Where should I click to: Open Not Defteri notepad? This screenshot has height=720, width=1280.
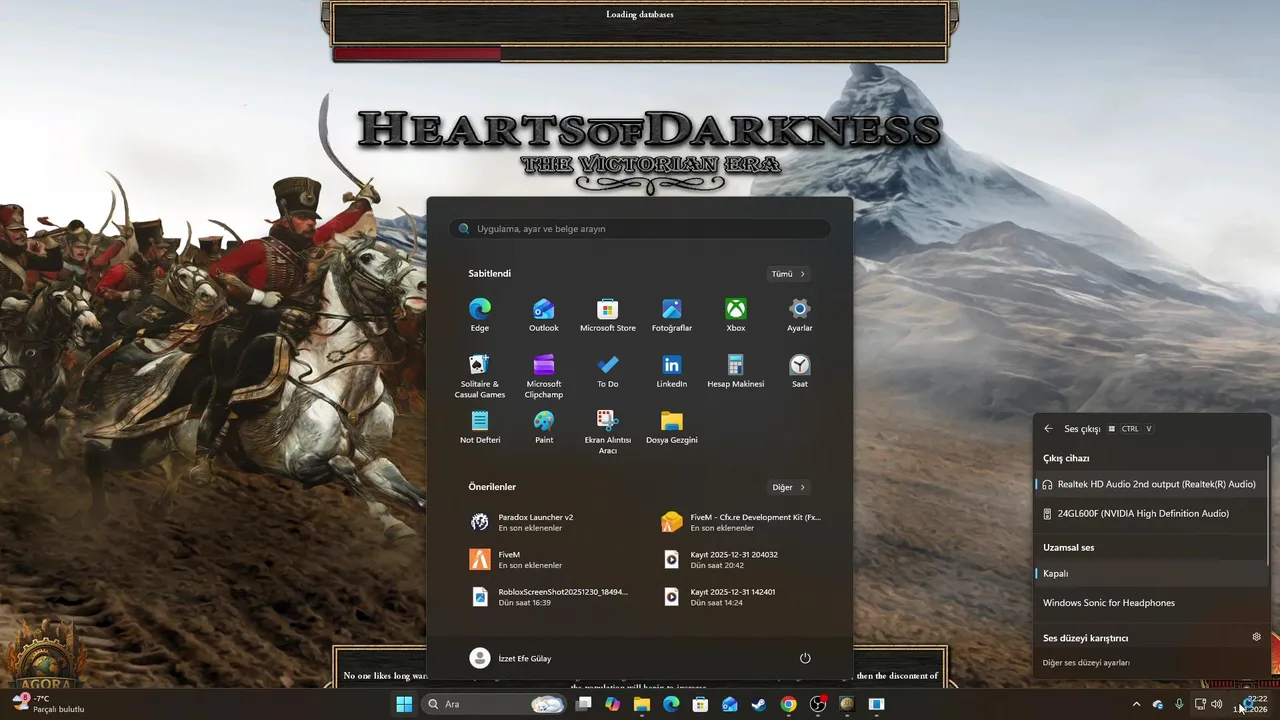[x=480, y=426]
